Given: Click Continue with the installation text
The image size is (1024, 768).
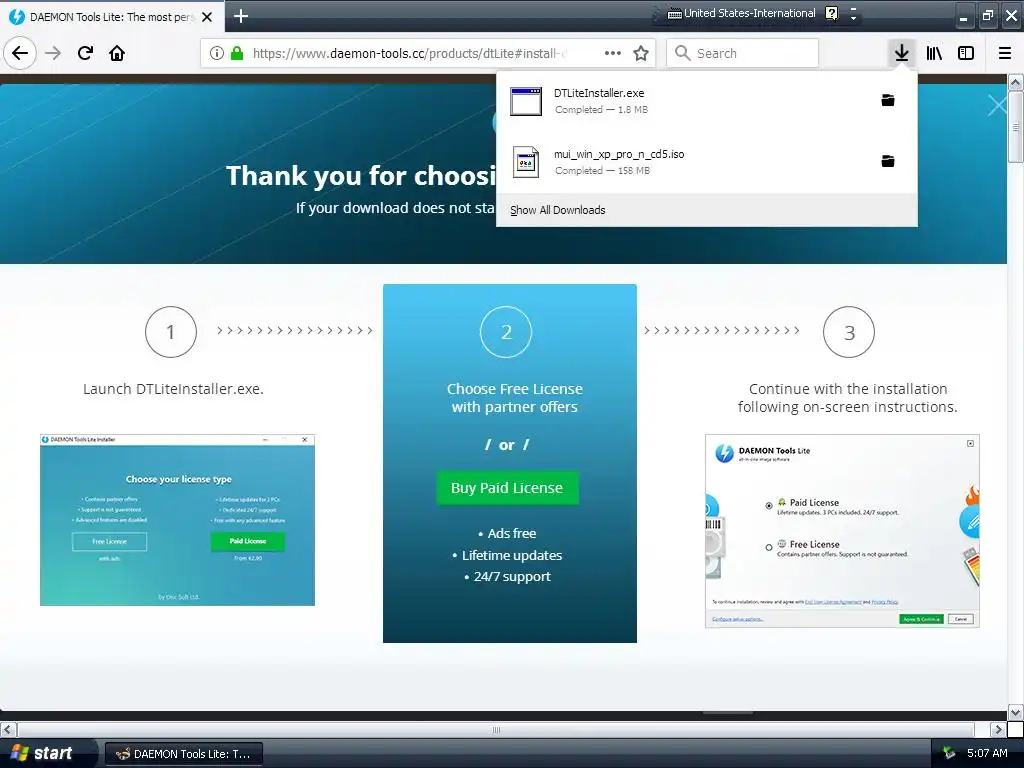Looking at the screenshot, I should [x=848, y=398].
